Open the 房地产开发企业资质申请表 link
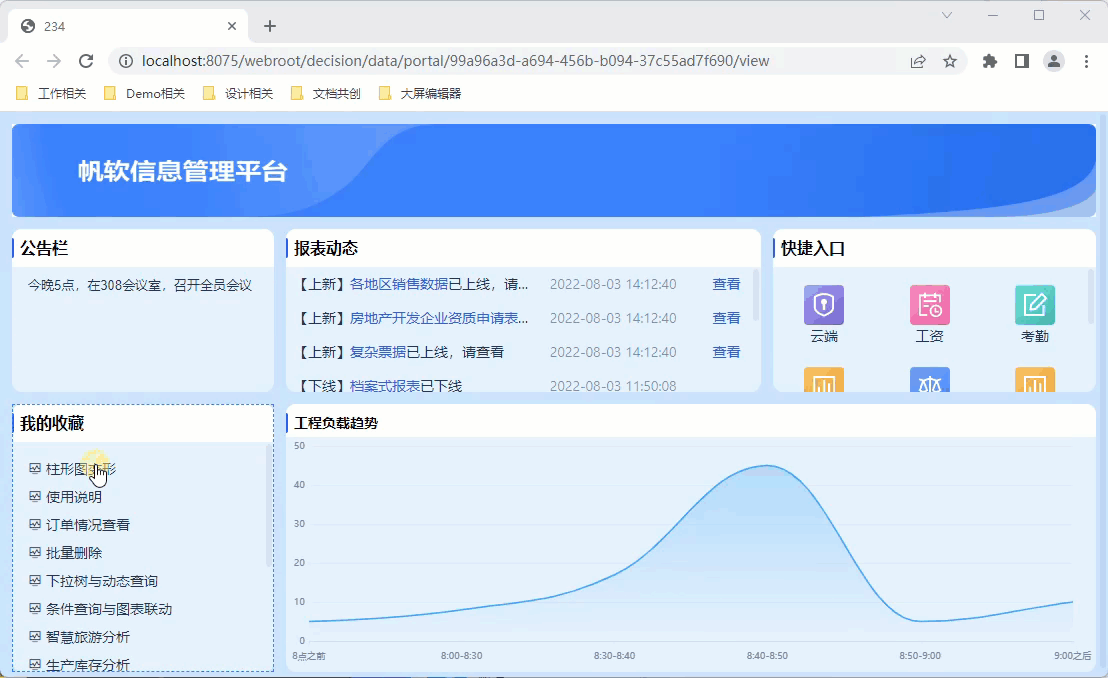Screen dimensions: 1108x678 pyautogui.click(x=439, y=318)
